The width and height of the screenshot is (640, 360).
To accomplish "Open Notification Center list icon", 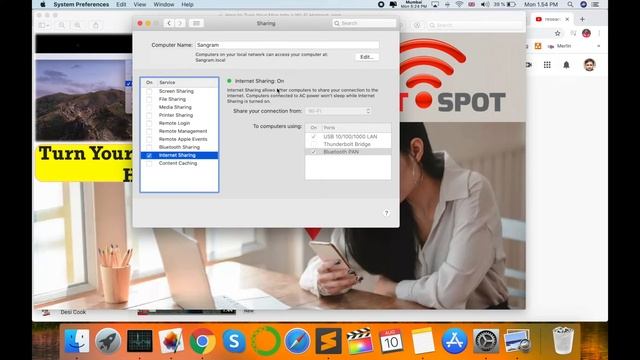I will pyautogui.click(x=596, y=4).
